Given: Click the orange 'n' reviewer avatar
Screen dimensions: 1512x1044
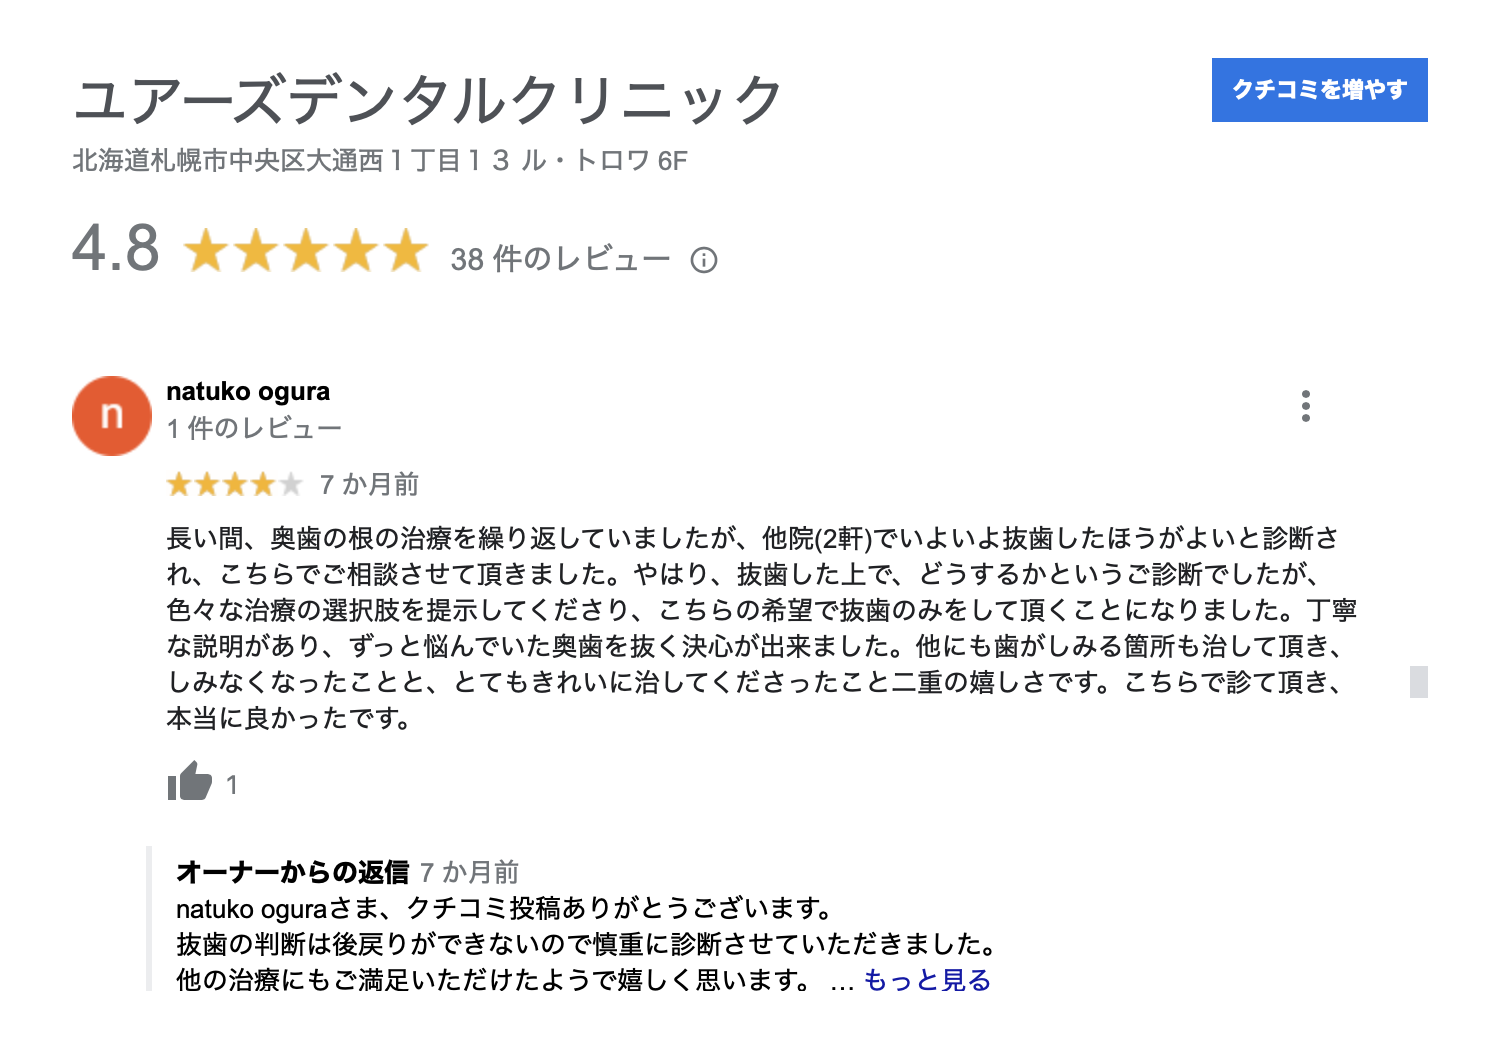Looking at the screenshot, I should click(x=112, y=416).
